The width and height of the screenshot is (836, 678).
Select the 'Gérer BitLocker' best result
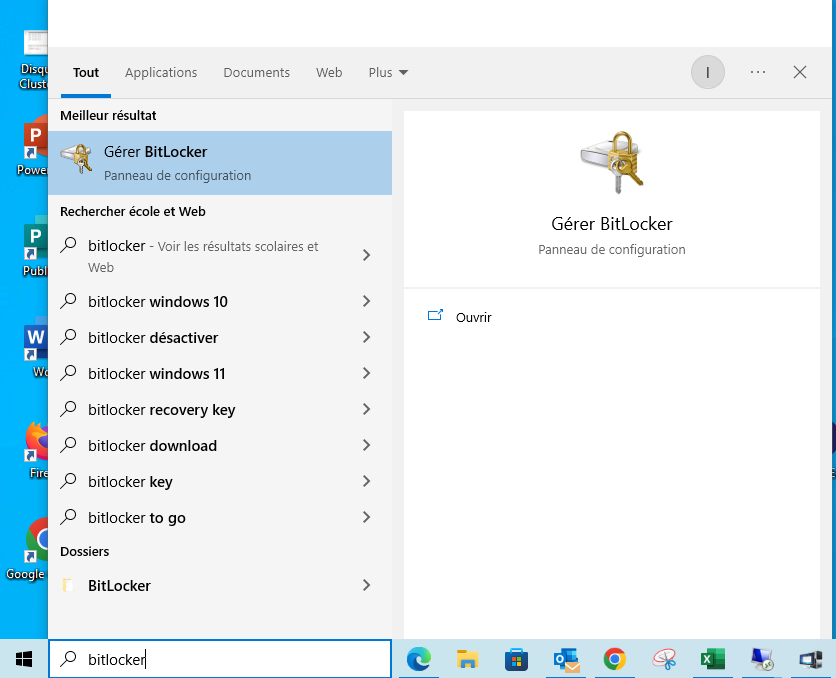click(220, 163)
